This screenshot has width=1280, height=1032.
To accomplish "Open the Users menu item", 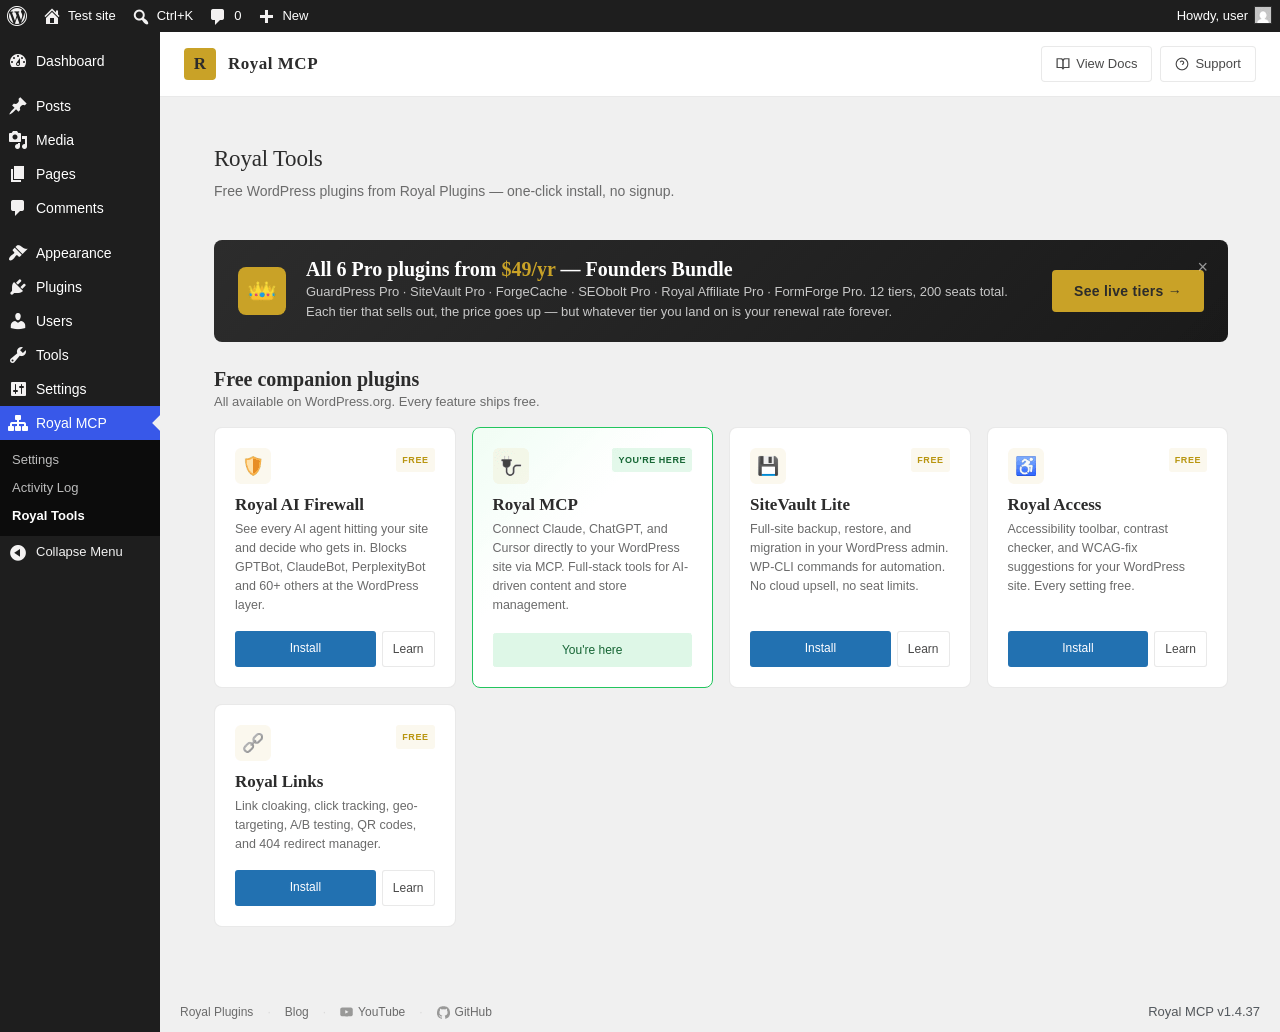I will coord(80,321).
